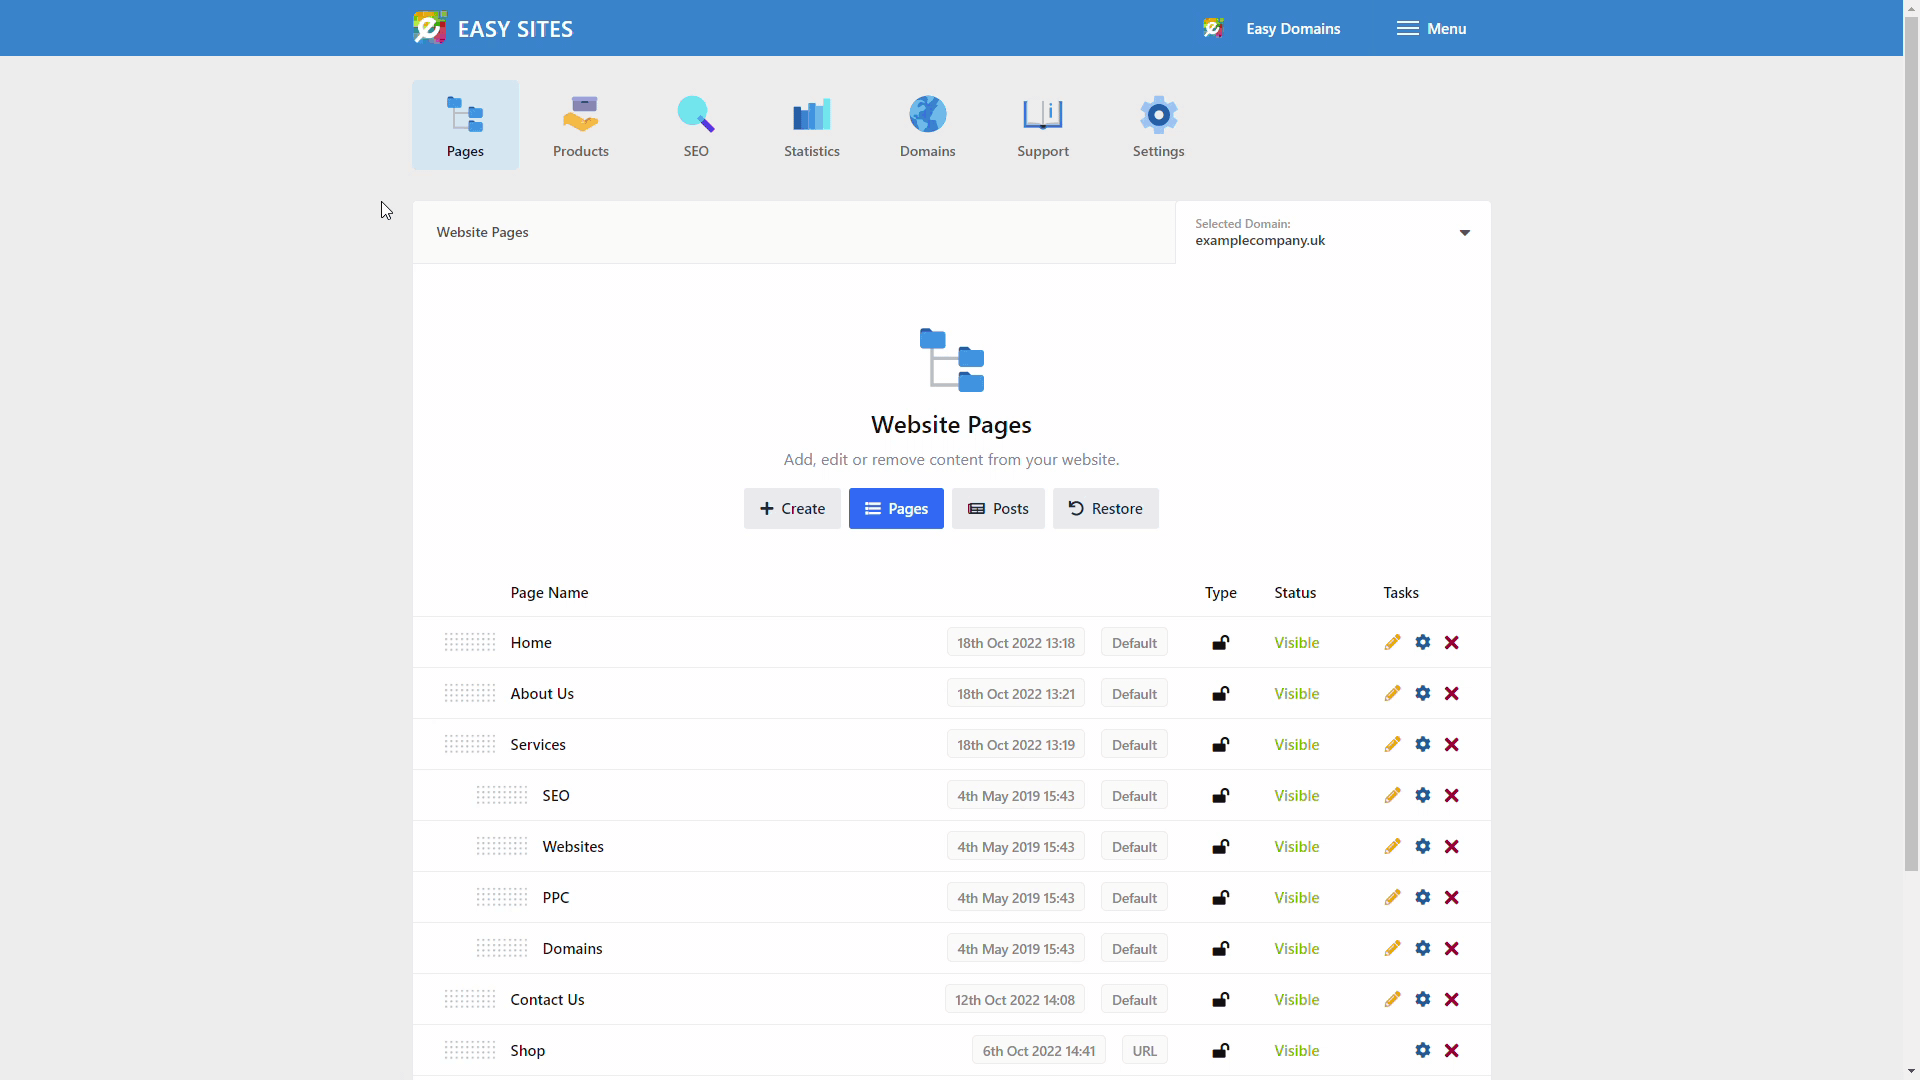1920x1080 pixels.
Task: Edit the Domains subpage
Action: (1392, 948)
